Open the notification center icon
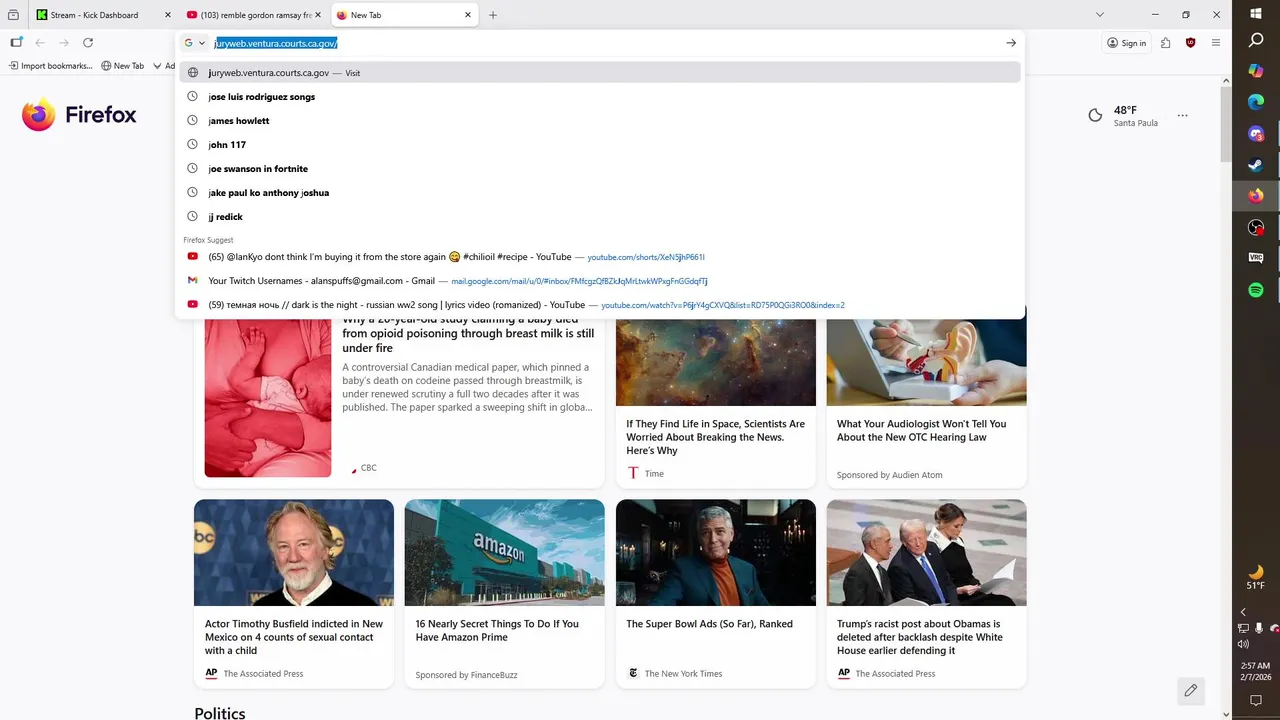This screenshot has height=720, width=1280. pyautogui.click(x=1256, y=701)
